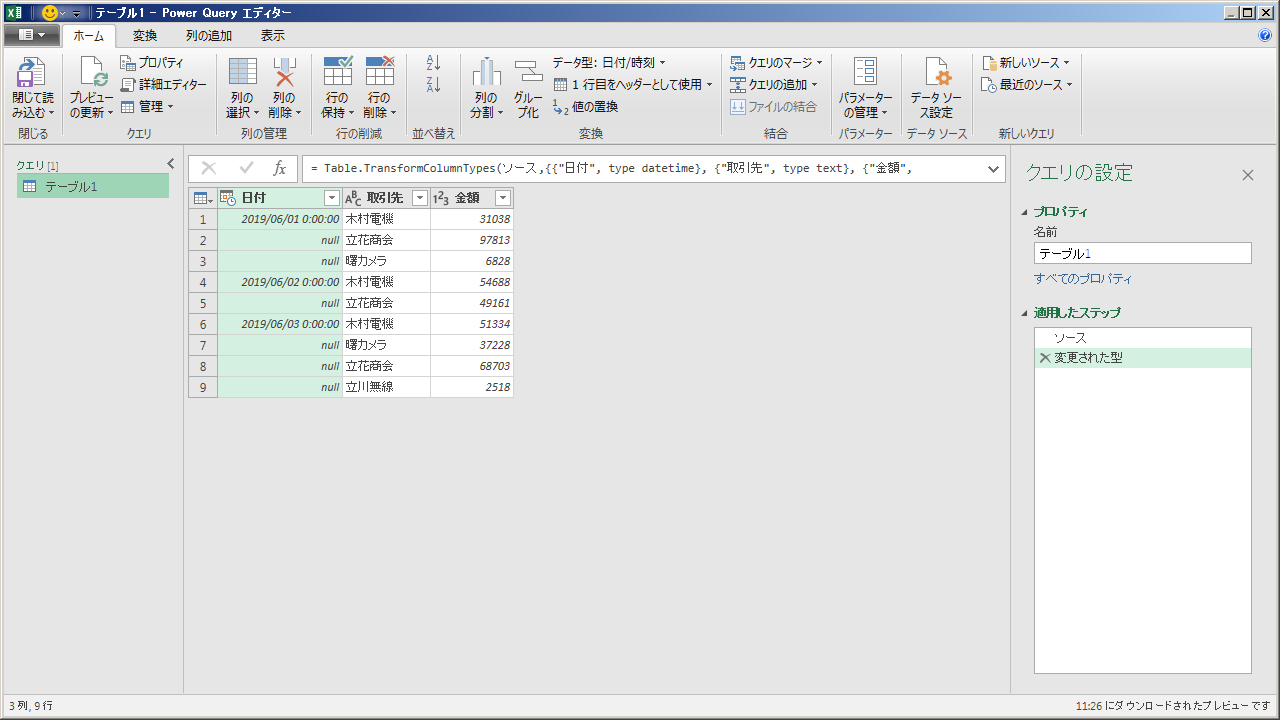Open Data Type (データ型: 日付/時刻) dropdown
Viewport: 1280px width, 720px height.
click(609, 63)
